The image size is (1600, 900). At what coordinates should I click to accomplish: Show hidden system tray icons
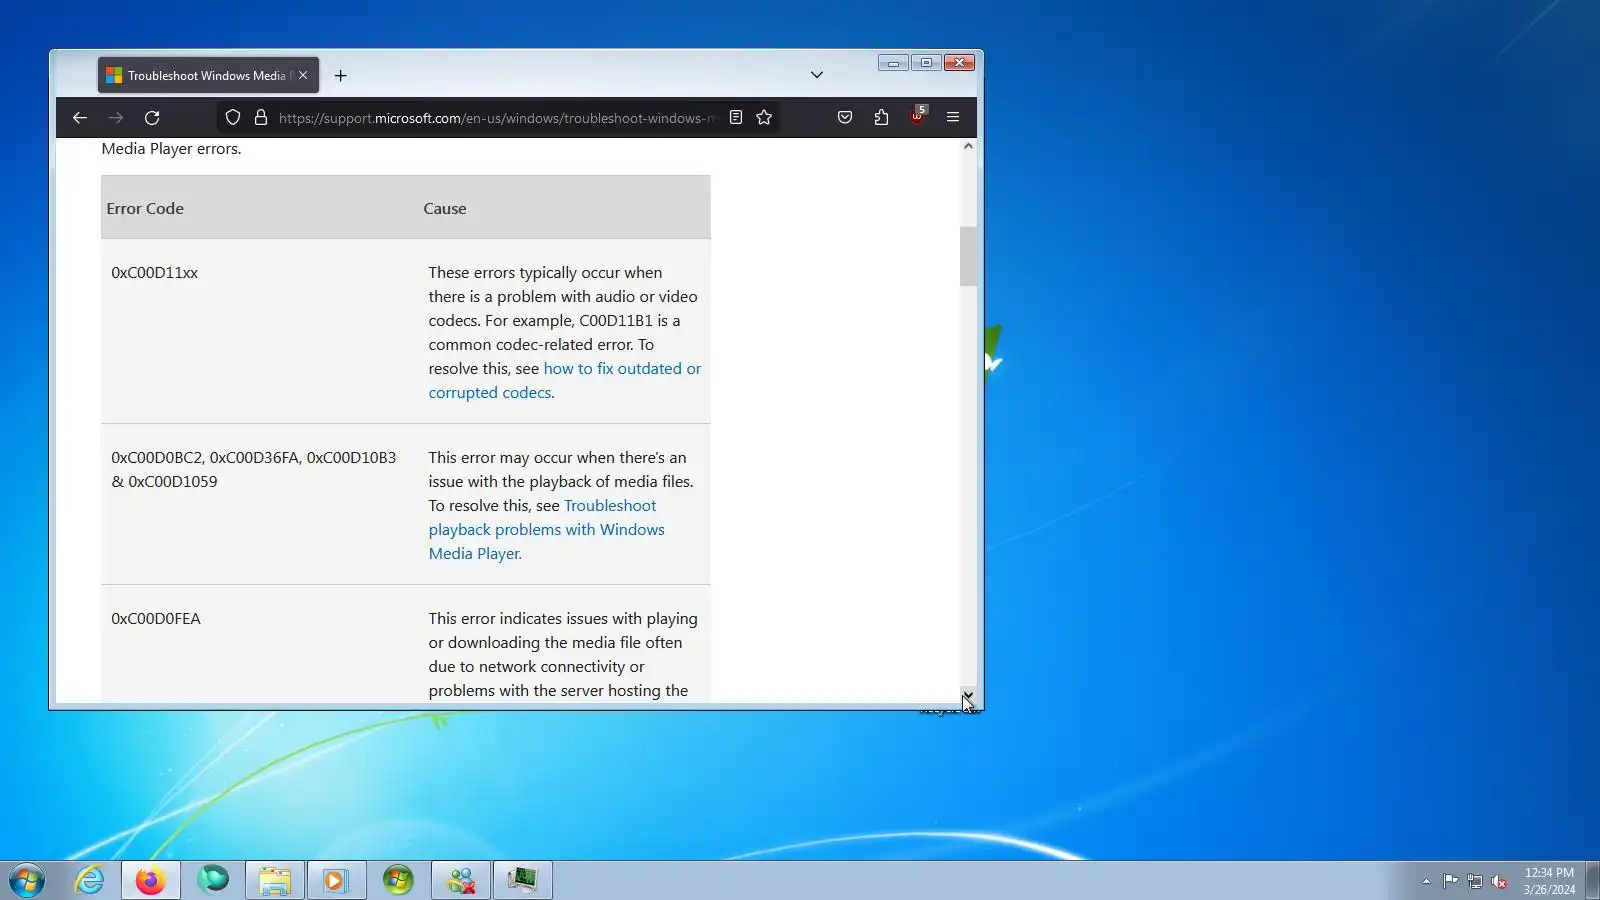(1426, 881)
